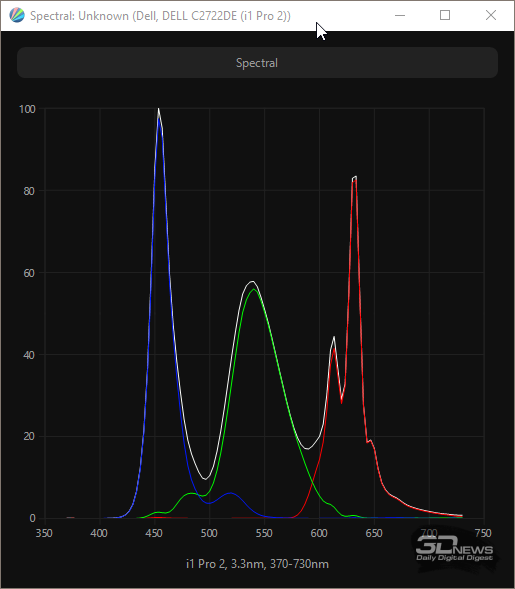Click the green curve peak near 540 nm

(254, 289)
